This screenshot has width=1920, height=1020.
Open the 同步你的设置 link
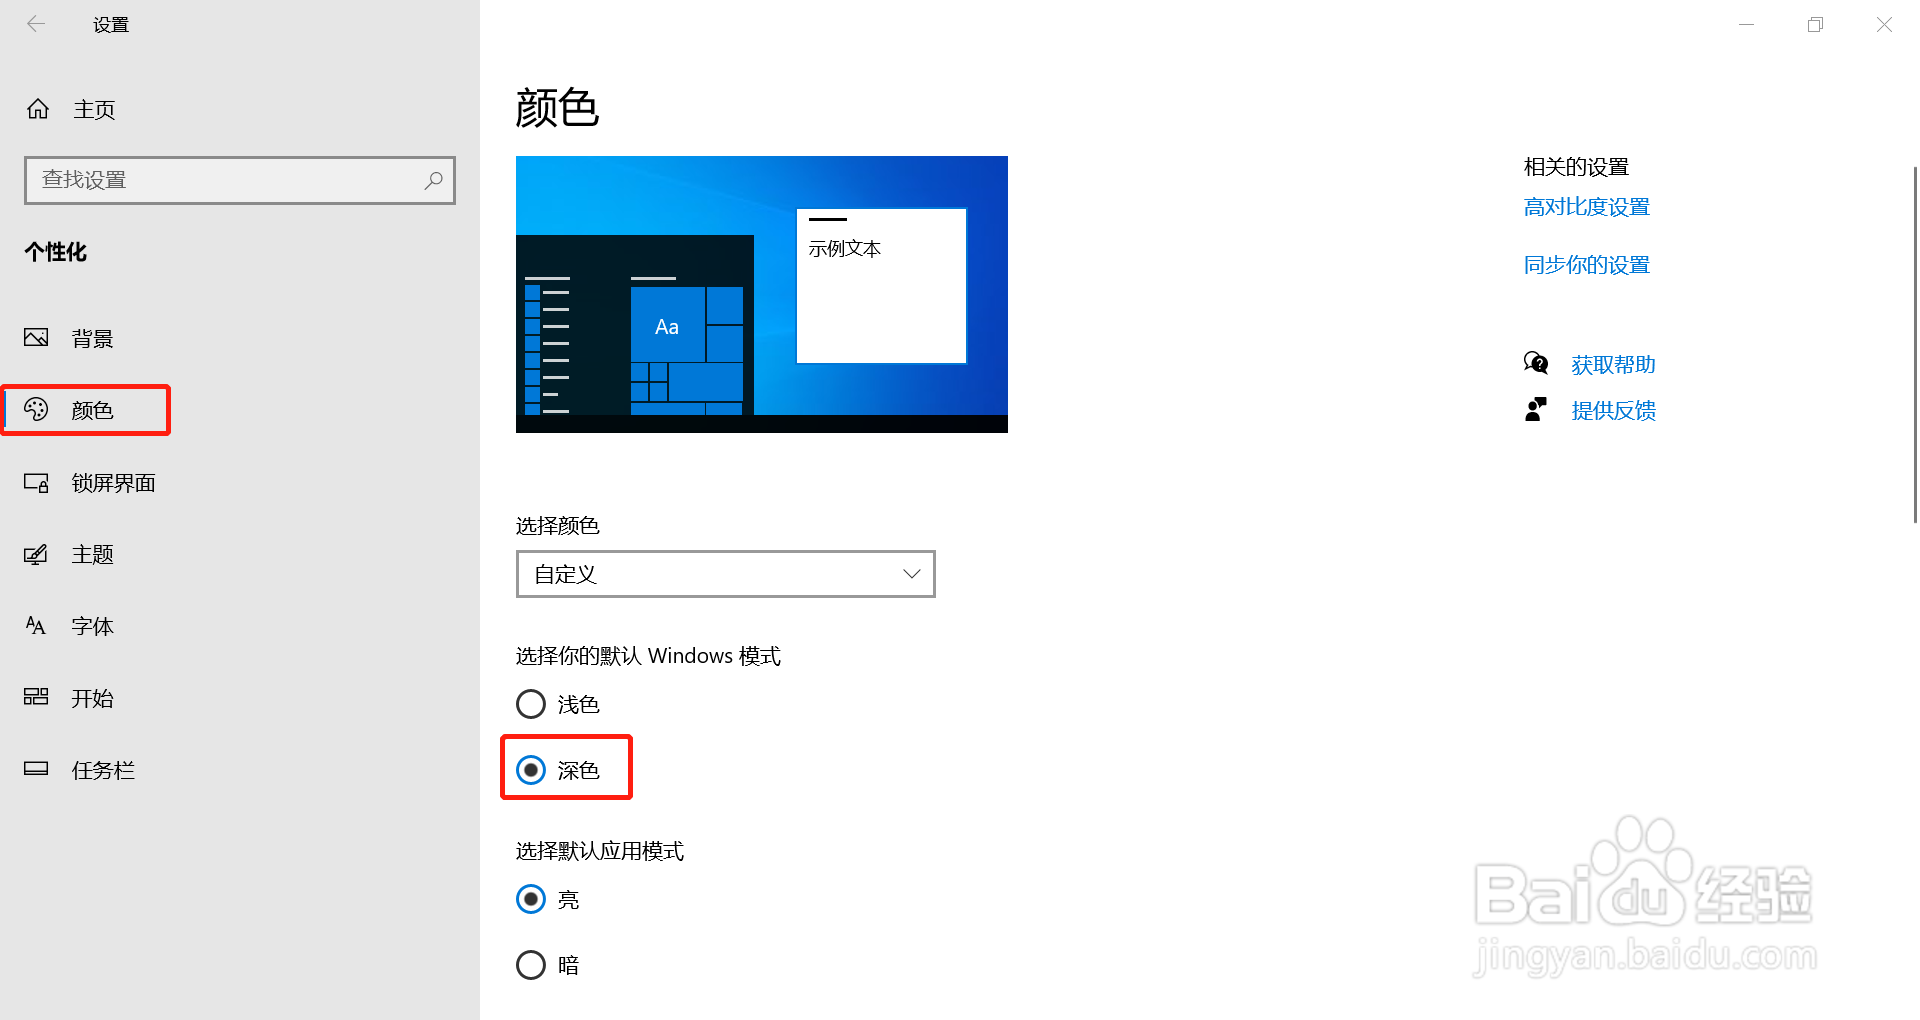click(x=1587, y=265)
